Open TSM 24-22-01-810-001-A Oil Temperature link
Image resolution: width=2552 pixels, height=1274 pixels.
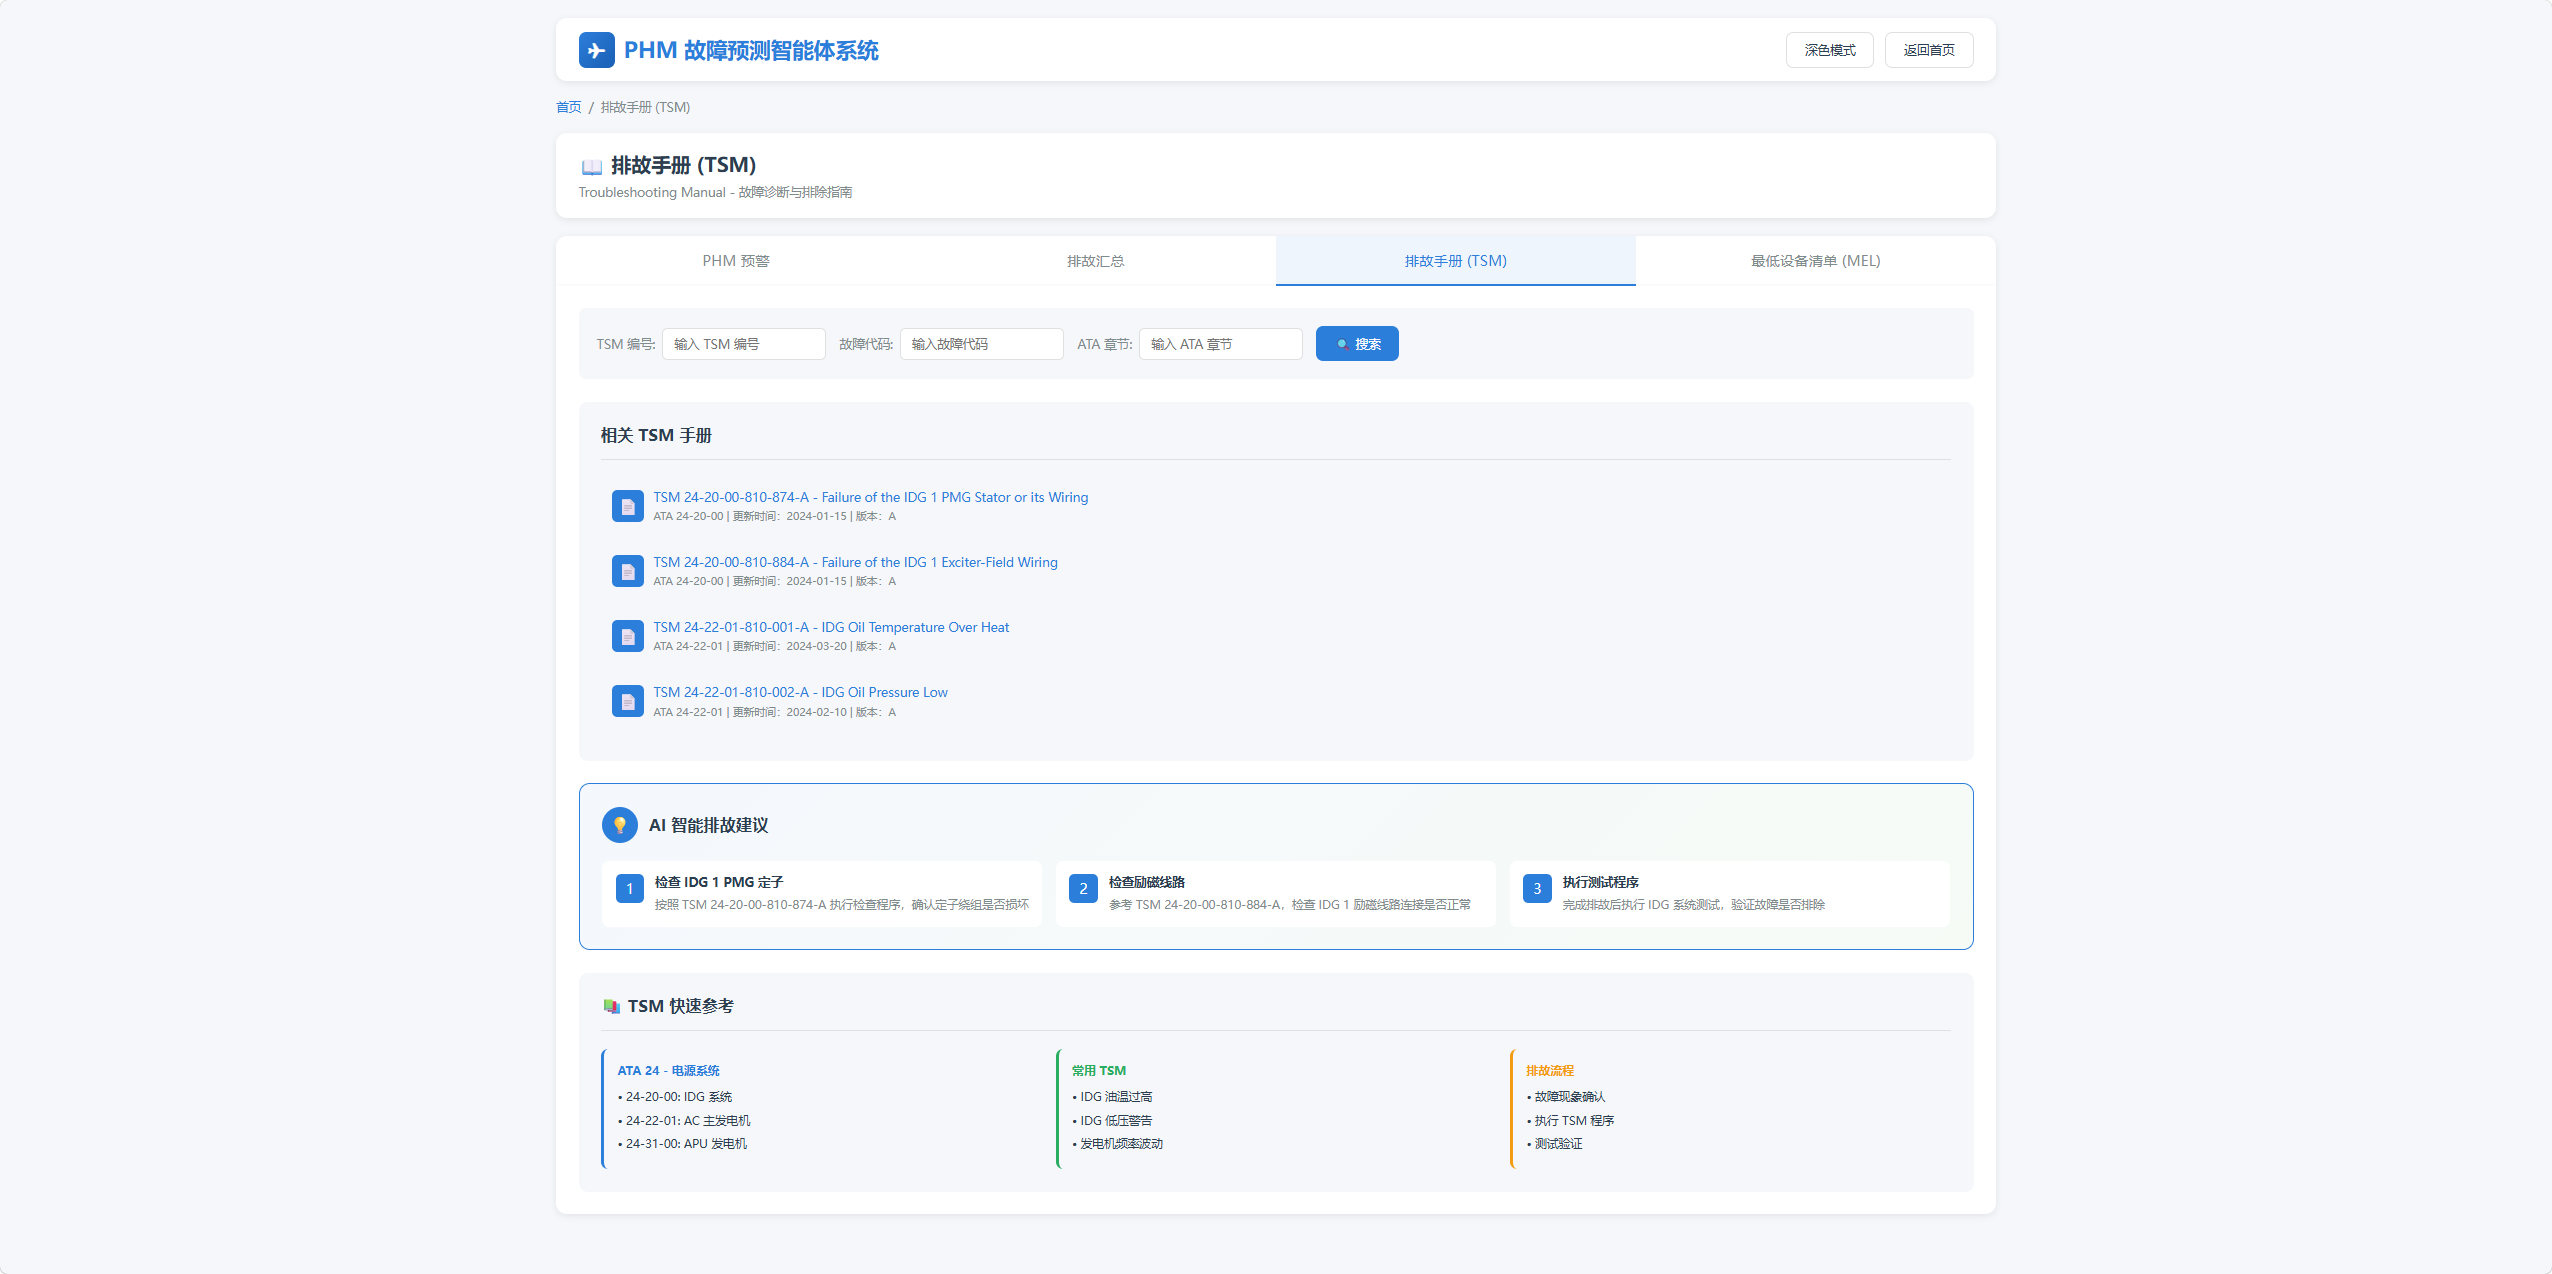pos(831,627)
